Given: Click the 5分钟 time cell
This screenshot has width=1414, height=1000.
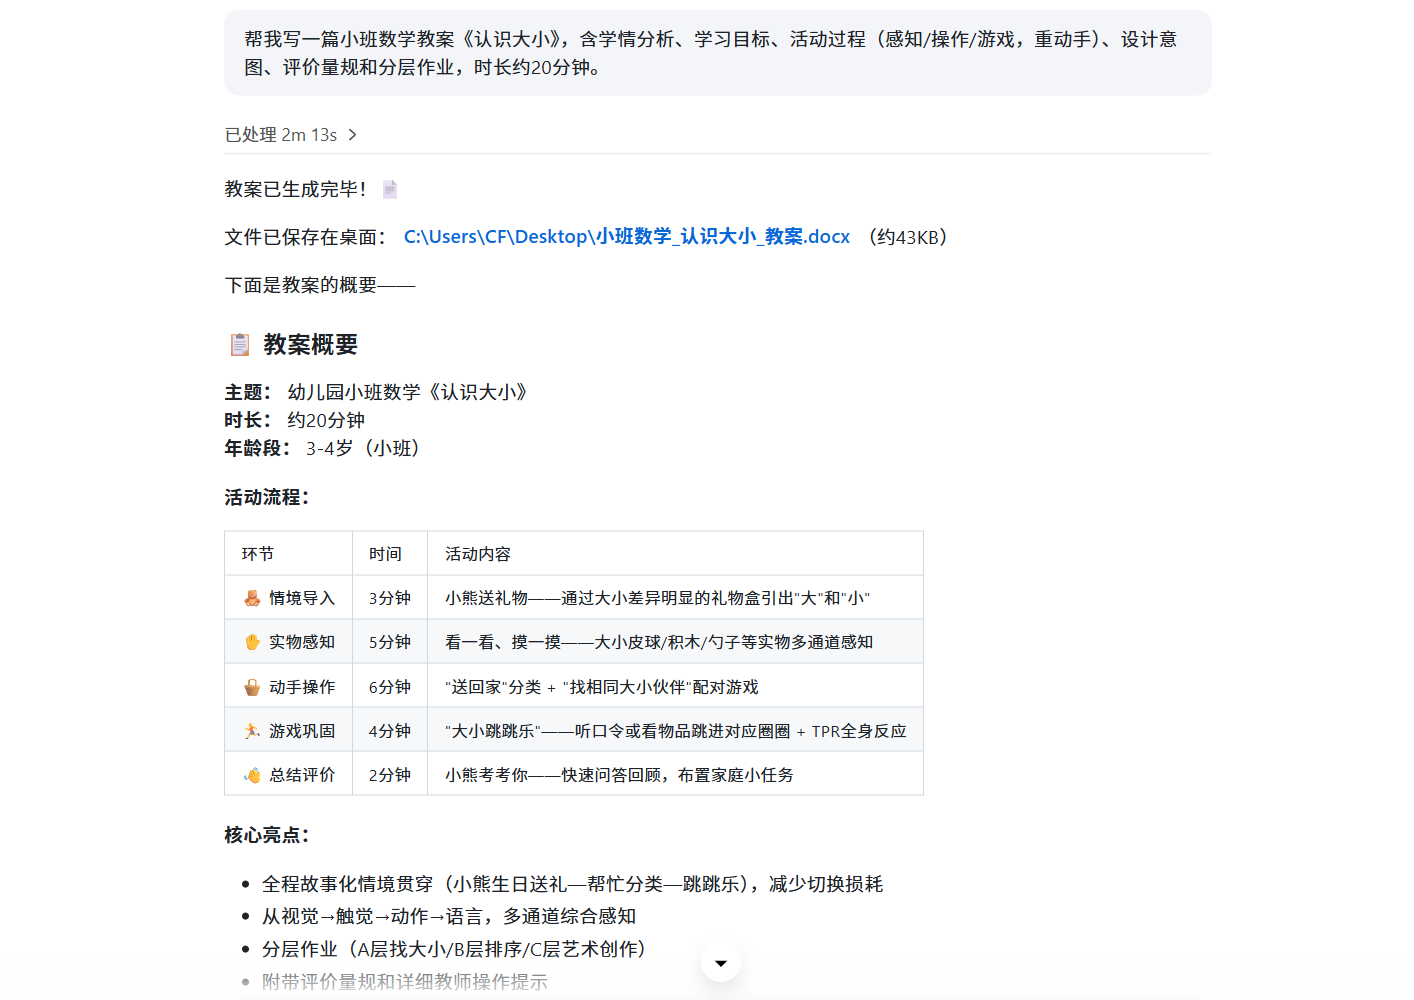Looking at the screenshot, I should click(x=390, y=642).
